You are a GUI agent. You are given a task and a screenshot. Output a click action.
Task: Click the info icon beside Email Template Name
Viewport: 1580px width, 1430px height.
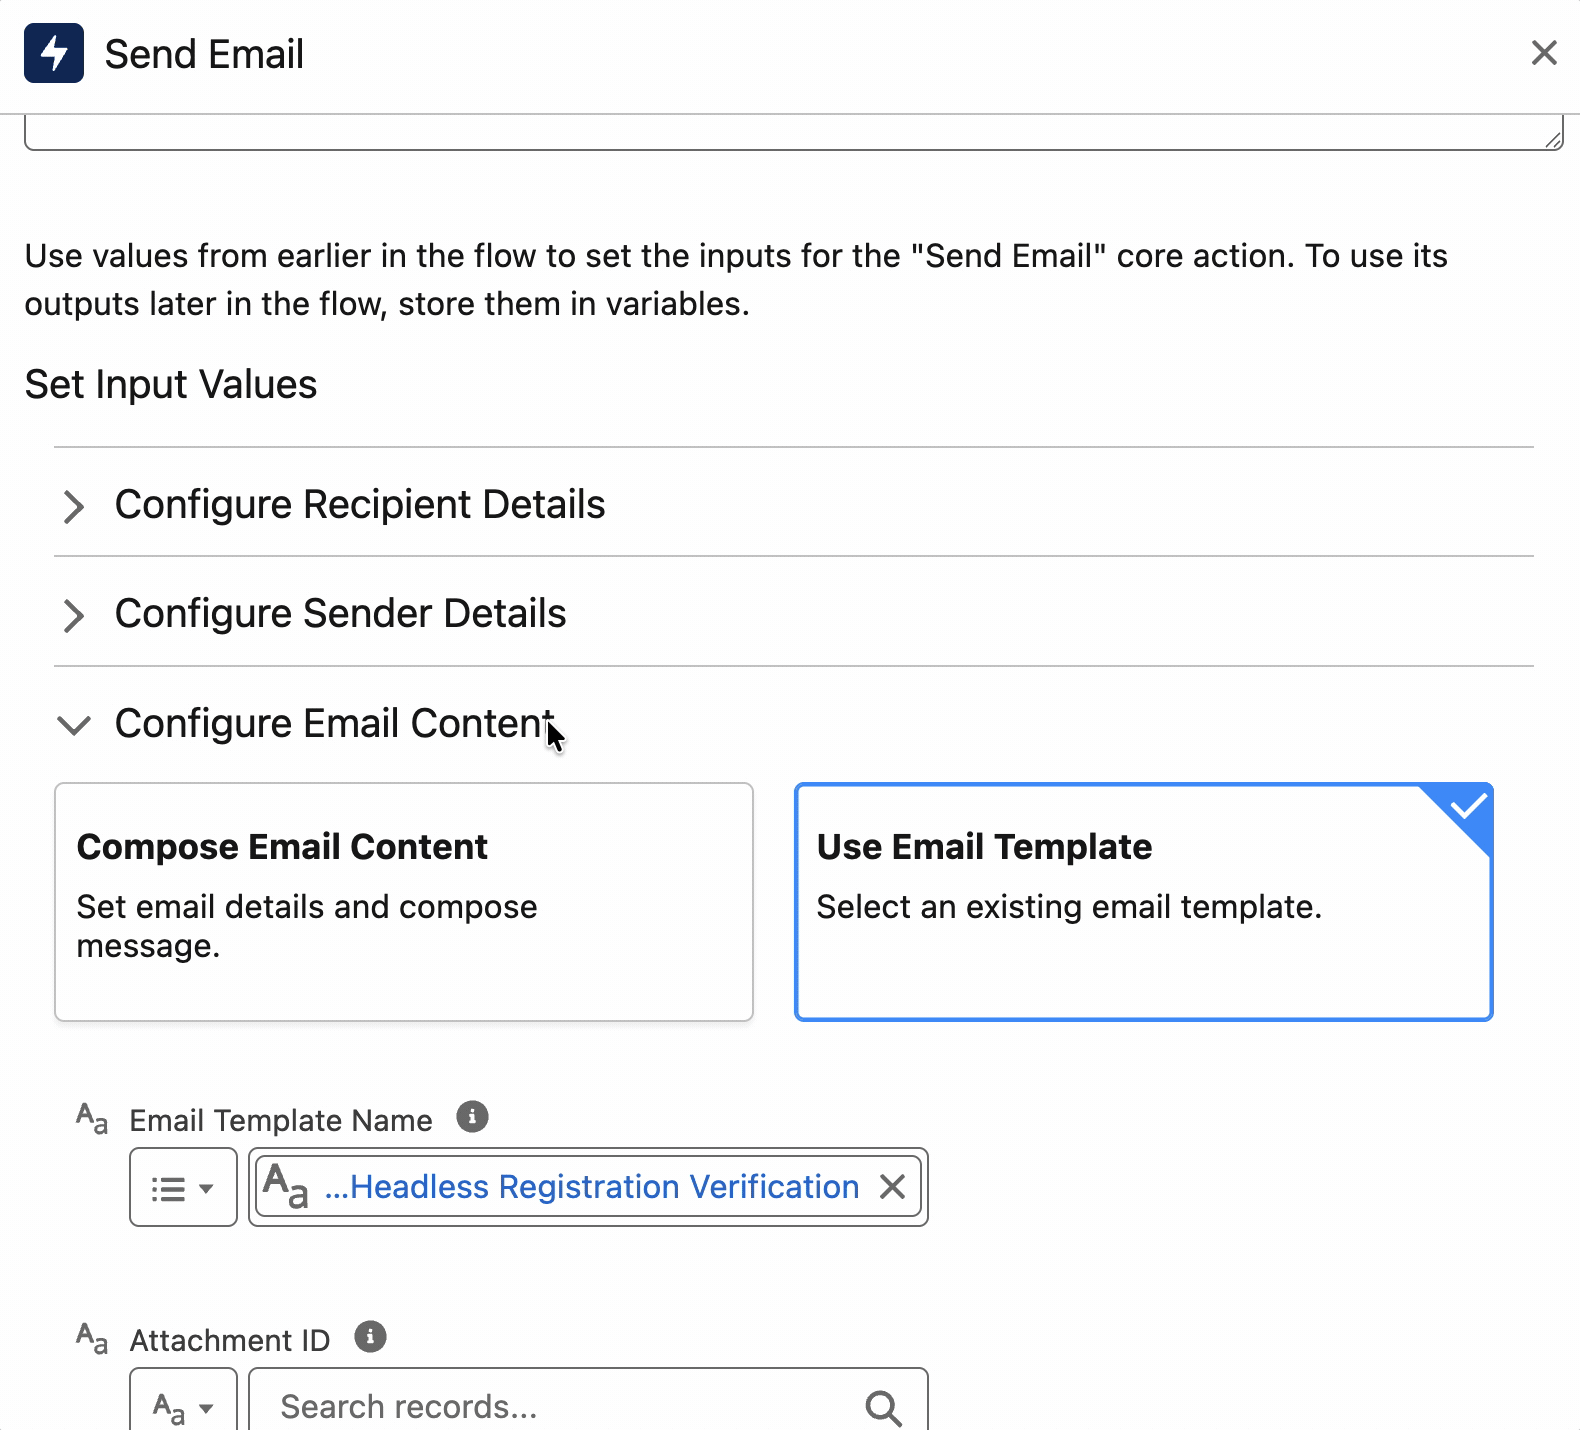pyautogui.click(x=472, y=1116)
